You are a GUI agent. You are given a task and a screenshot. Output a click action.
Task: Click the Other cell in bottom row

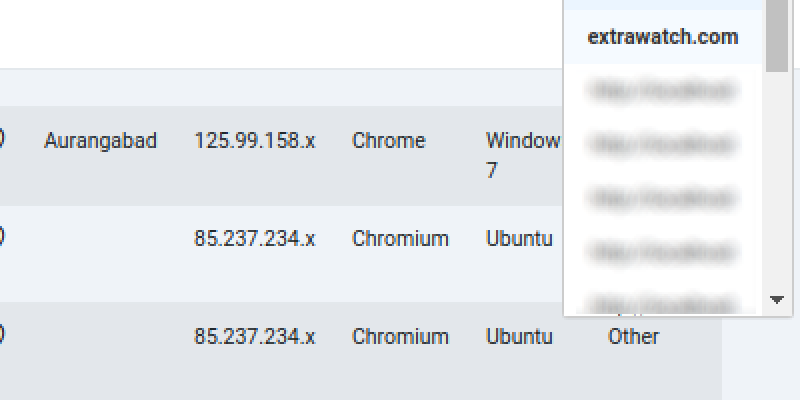pyautogui.click(x=634, y=337)
